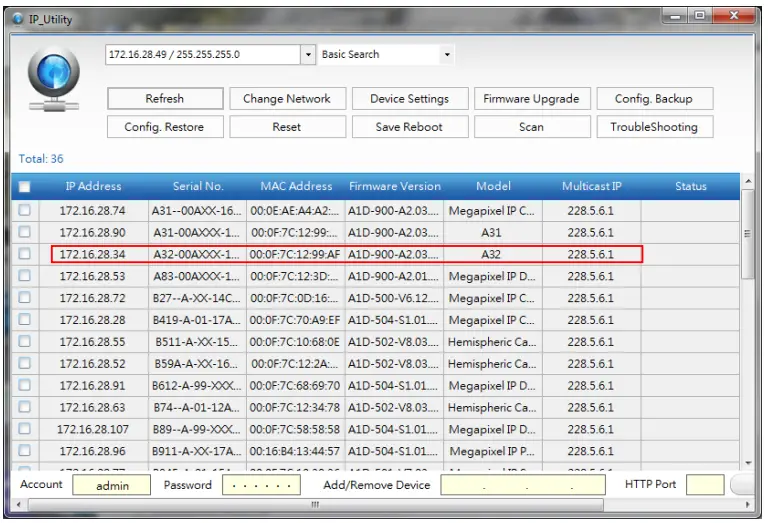Select the checkbox for device 172.16.28.34
This screenshot has width=769, height=523.
click(x=25, y=254)
